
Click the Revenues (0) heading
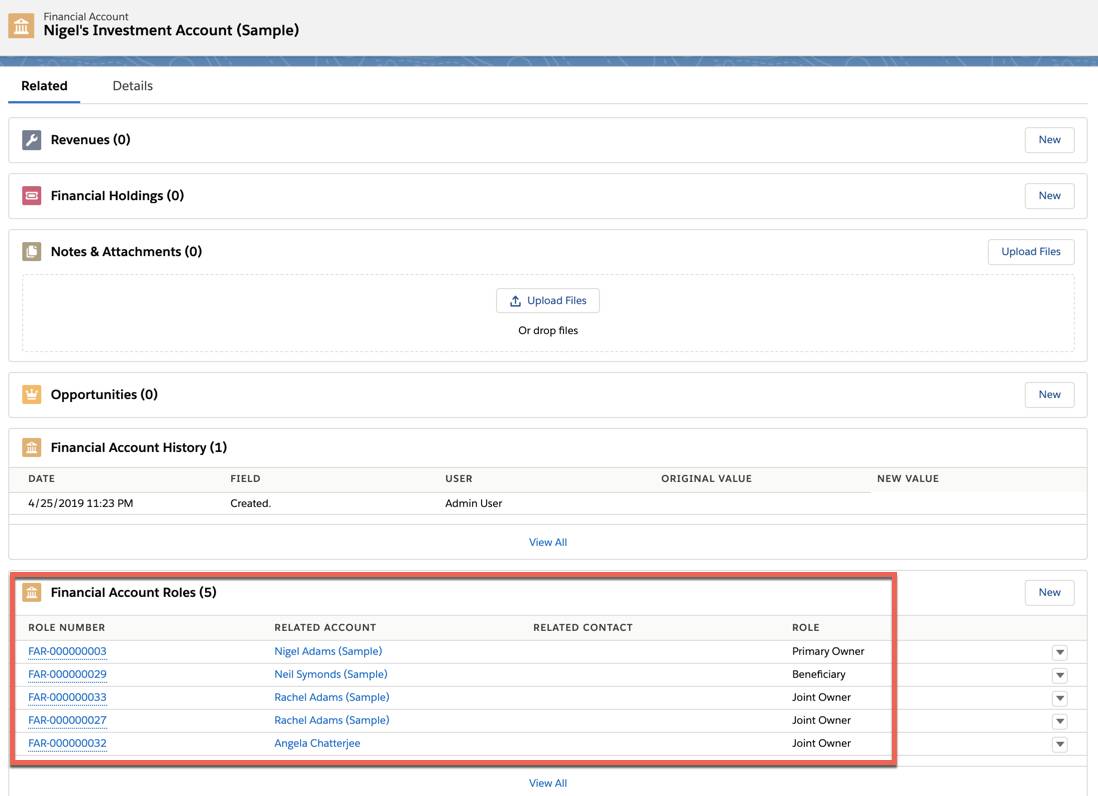[x=90, y=140]
